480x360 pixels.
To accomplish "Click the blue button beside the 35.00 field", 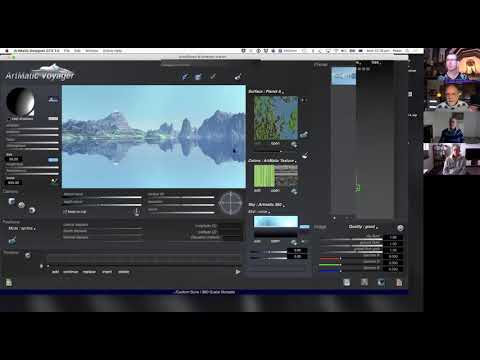I will (x=53, y=160).
